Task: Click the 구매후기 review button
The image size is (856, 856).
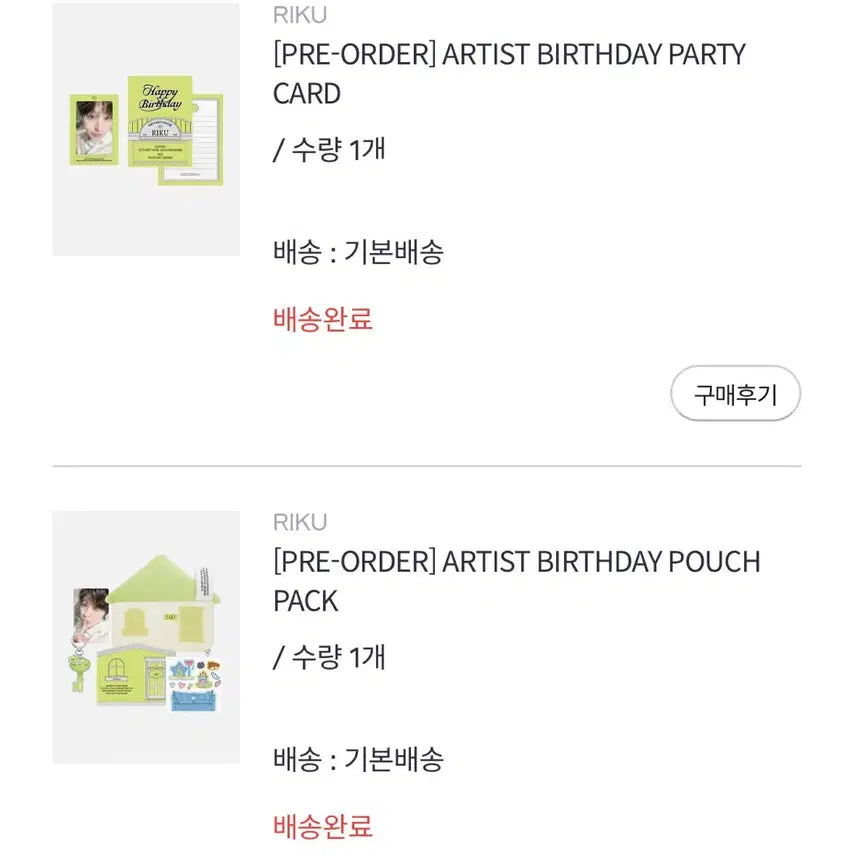Action: (735, 394)
